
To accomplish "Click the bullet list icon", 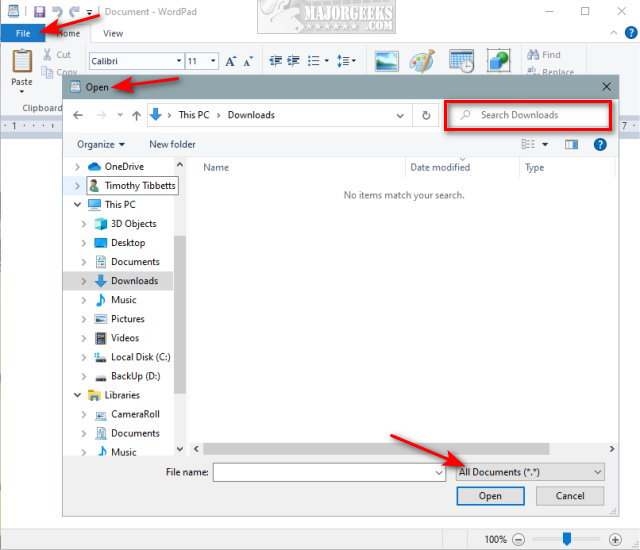I will [x=313, y=61].
